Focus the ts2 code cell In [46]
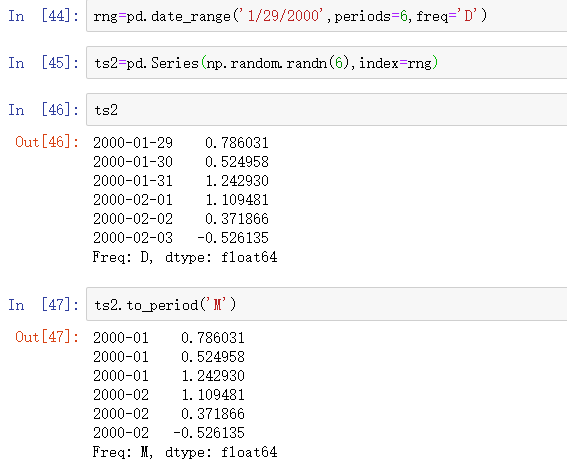Image resolution: width=567 pixels, height=469 pixels. [x=327, y=110]
